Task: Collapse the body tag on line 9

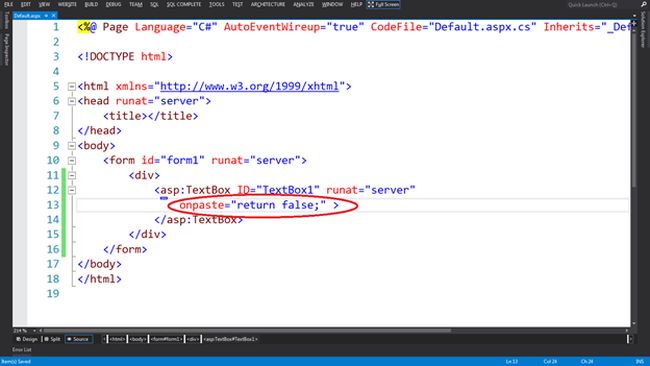Action: coord(72,146)
